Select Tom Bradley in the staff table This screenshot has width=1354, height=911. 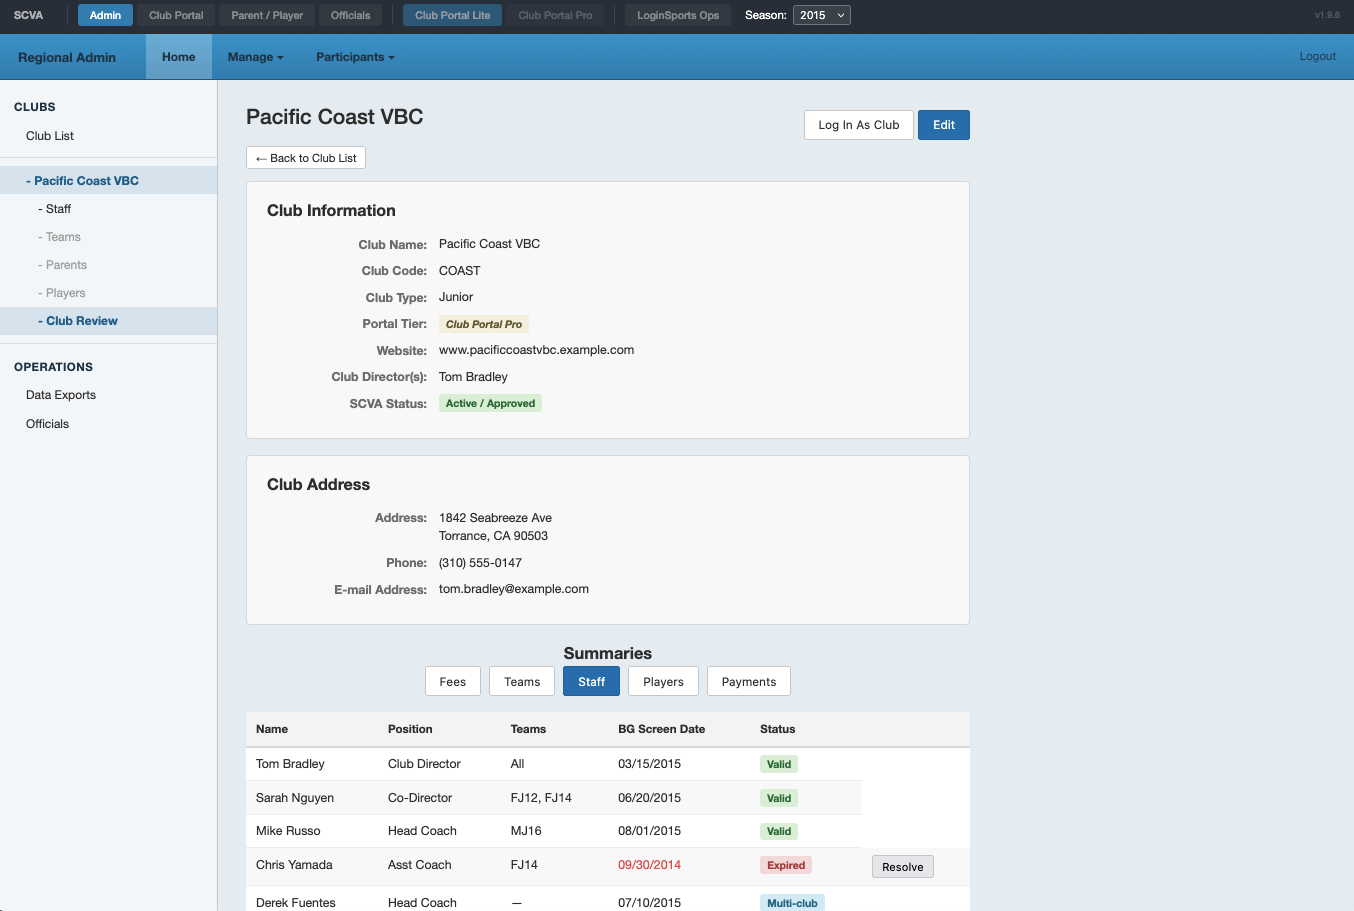pos(290,764)
